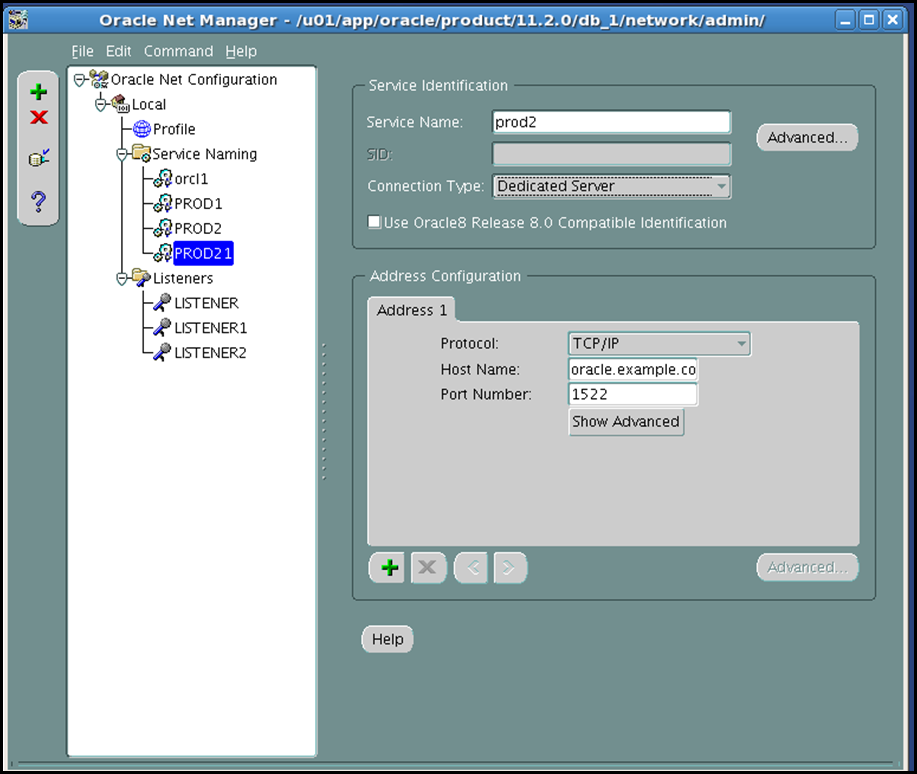The image size is (917, 774).
Task: Click the Test Service database icon in left toolbar
Action: tap(39, 157)
